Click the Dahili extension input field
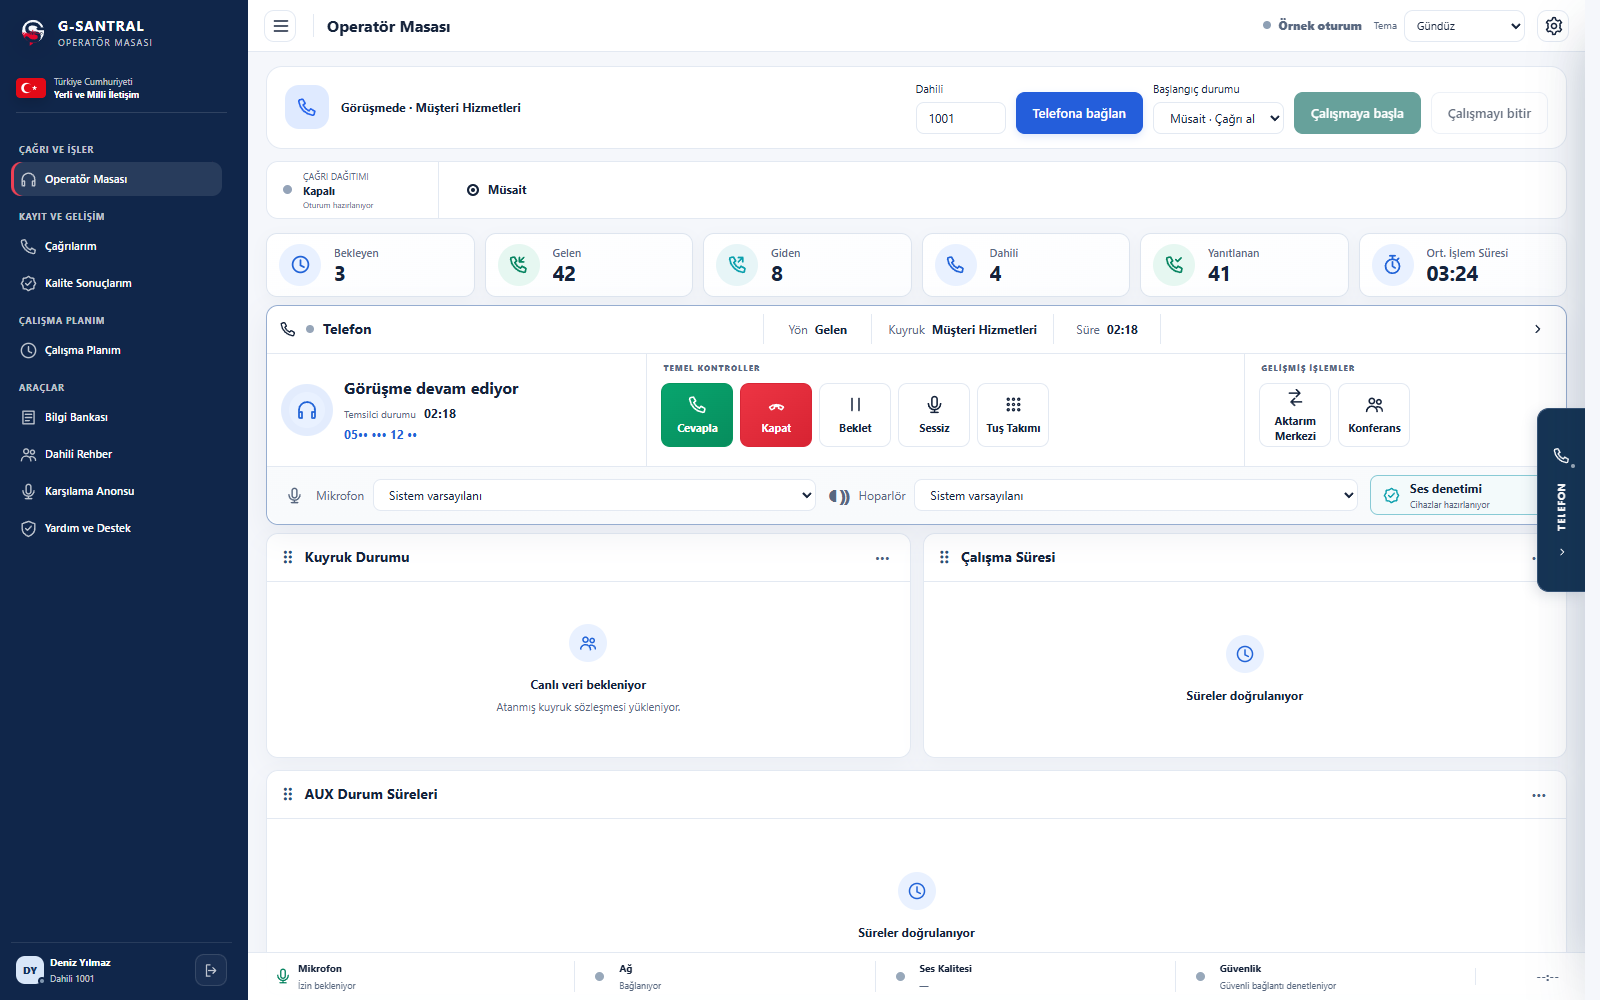The width and height of the screenshot is (1600, 1000). (x=960, y=118)
